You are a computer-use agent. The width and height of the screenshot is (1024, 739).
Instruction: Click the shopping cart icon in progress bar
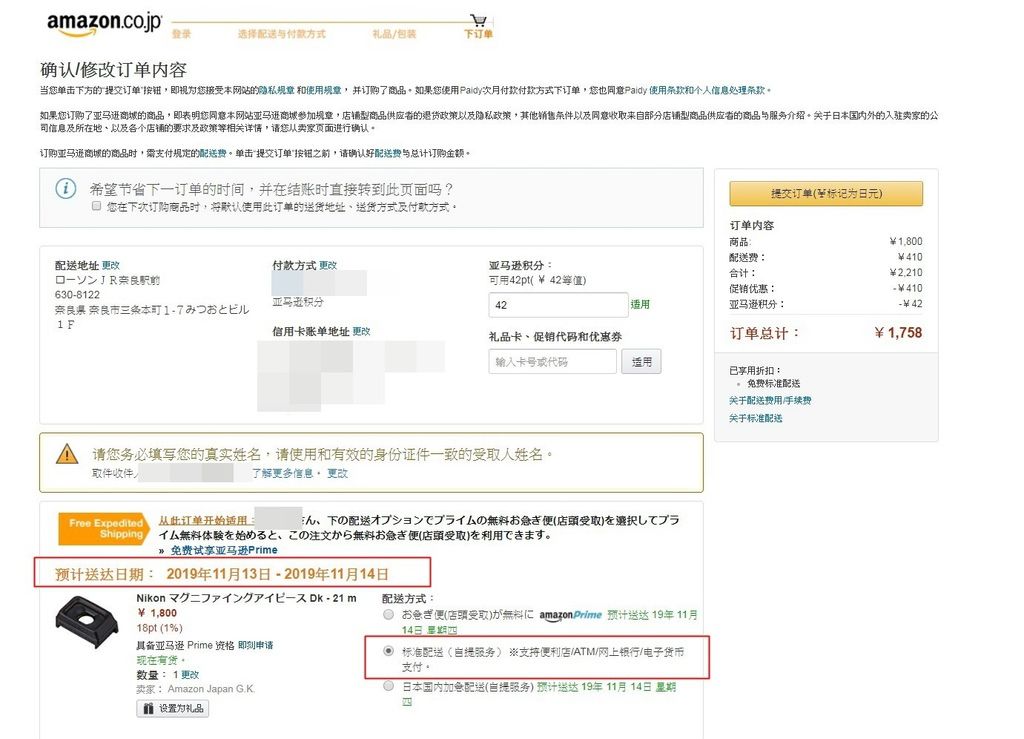click(479, 20)
